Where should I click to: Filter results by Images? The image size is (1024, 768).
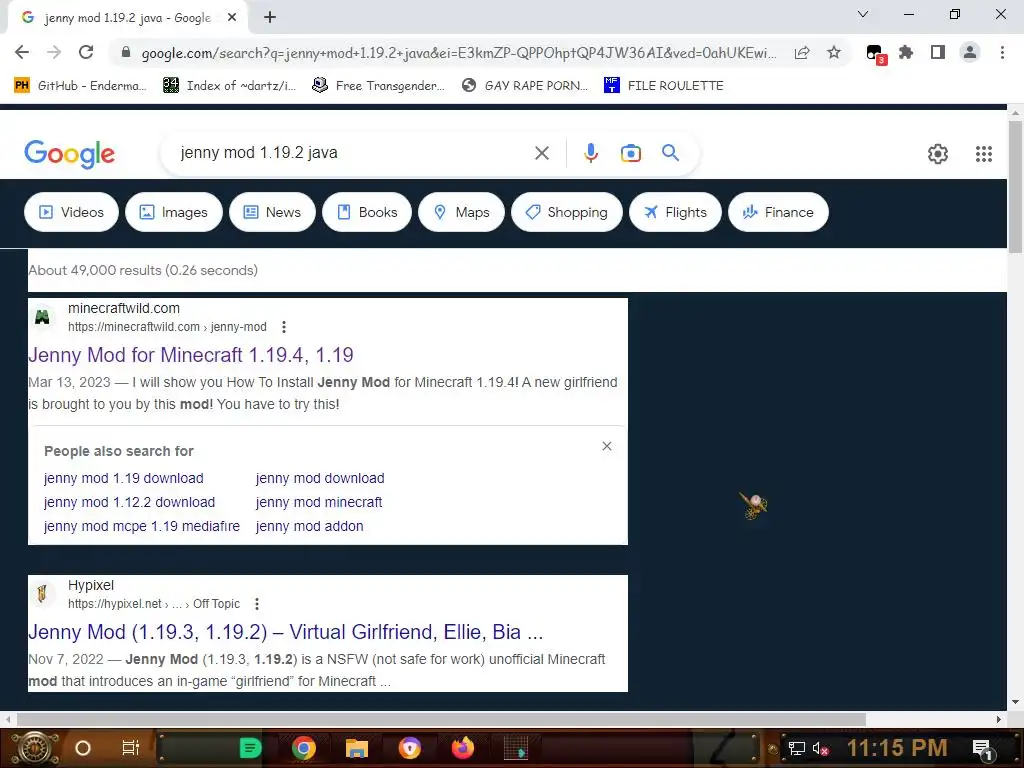pos(174,212)
